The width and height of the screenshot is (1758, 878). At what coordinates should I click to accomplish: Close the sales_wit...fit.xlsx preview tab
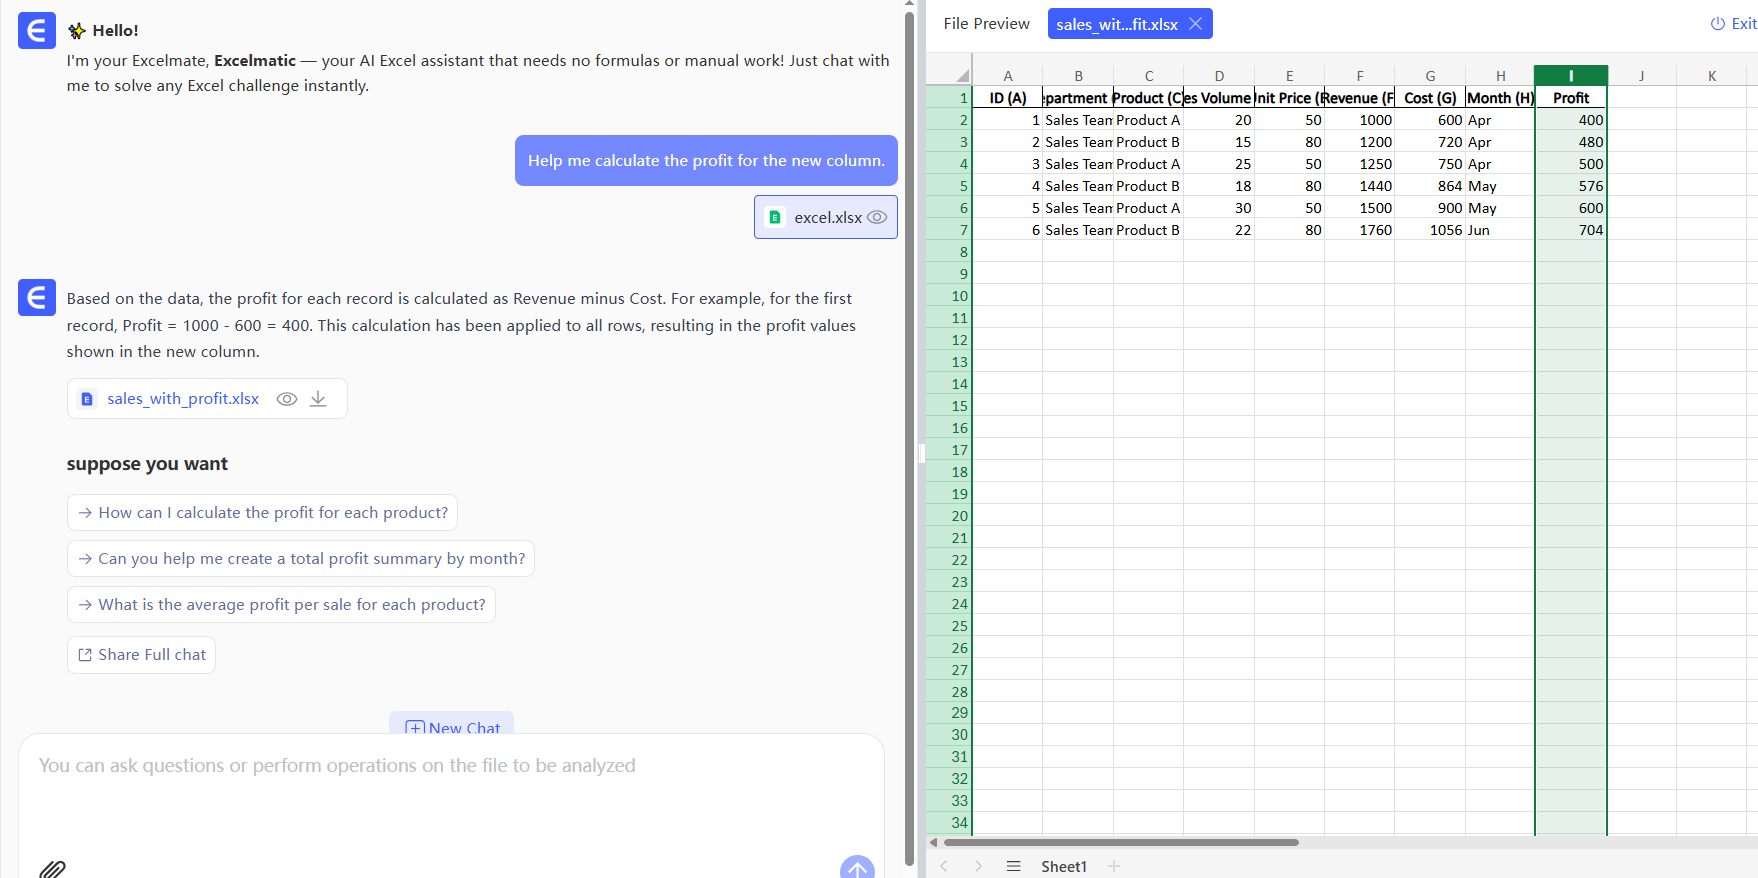[x=1196, y=24]
